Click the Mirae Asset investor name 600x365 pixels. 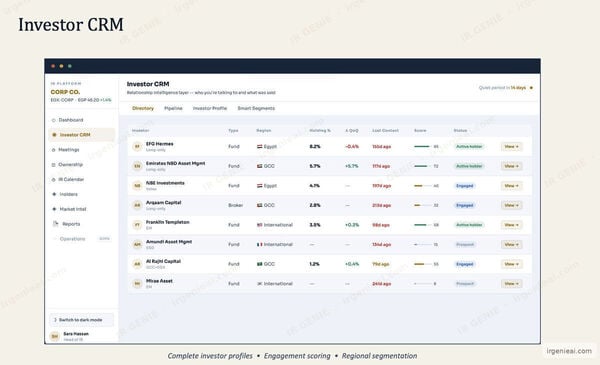click(x=159, y=281)
